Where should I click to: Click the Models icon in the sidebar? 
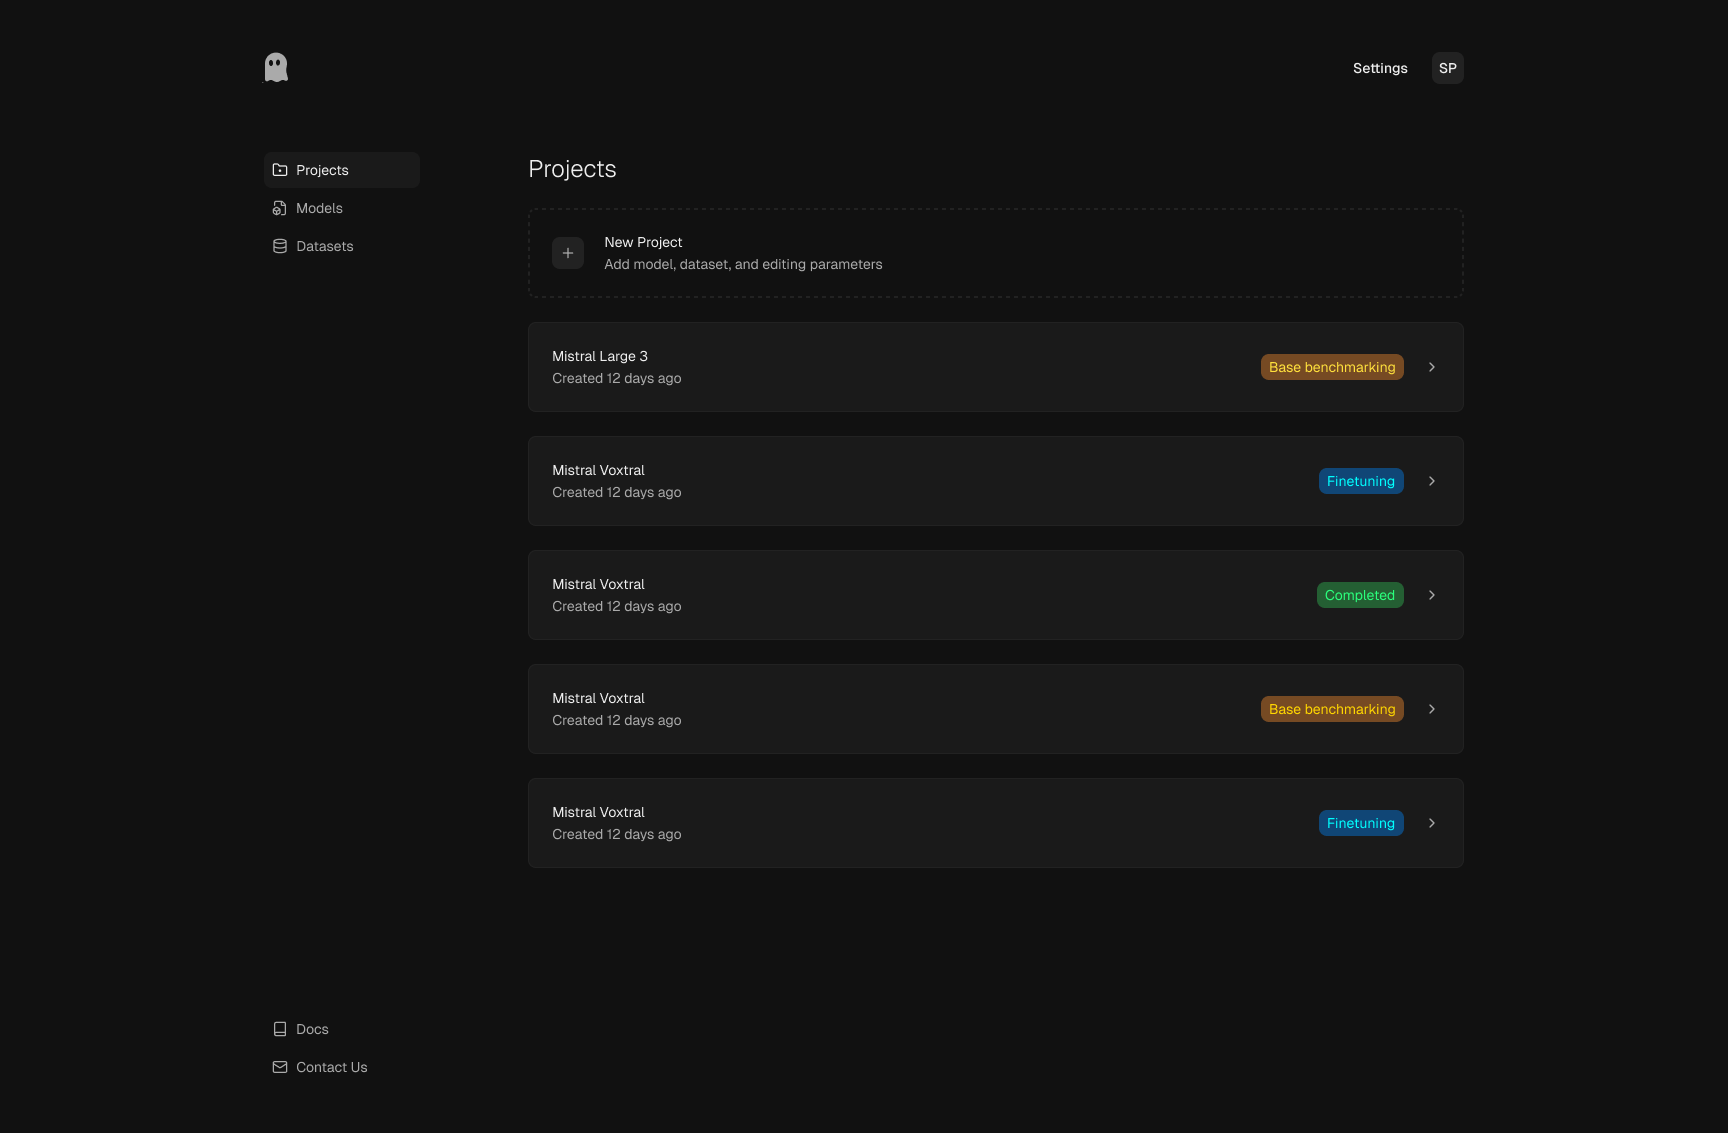[280, 208]
